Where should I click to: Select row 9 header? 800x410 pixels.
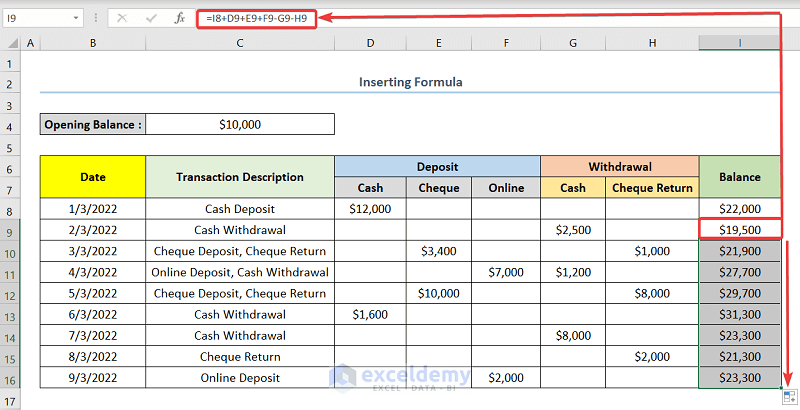10,232
